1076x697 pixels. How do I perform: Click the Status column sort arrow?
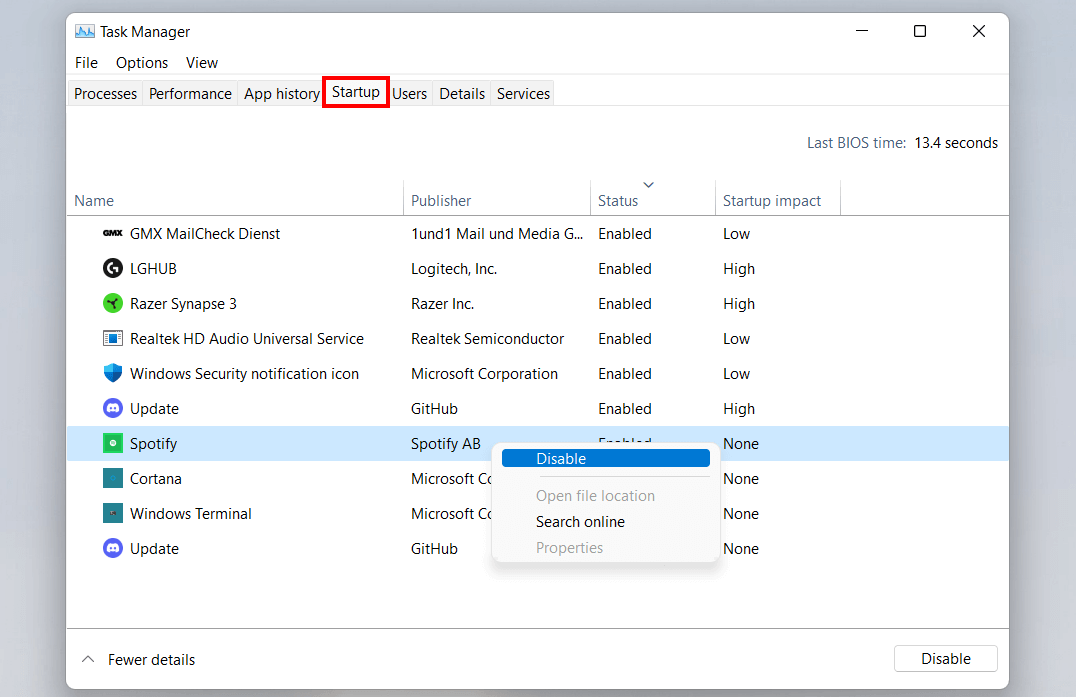tap(649, 185)
